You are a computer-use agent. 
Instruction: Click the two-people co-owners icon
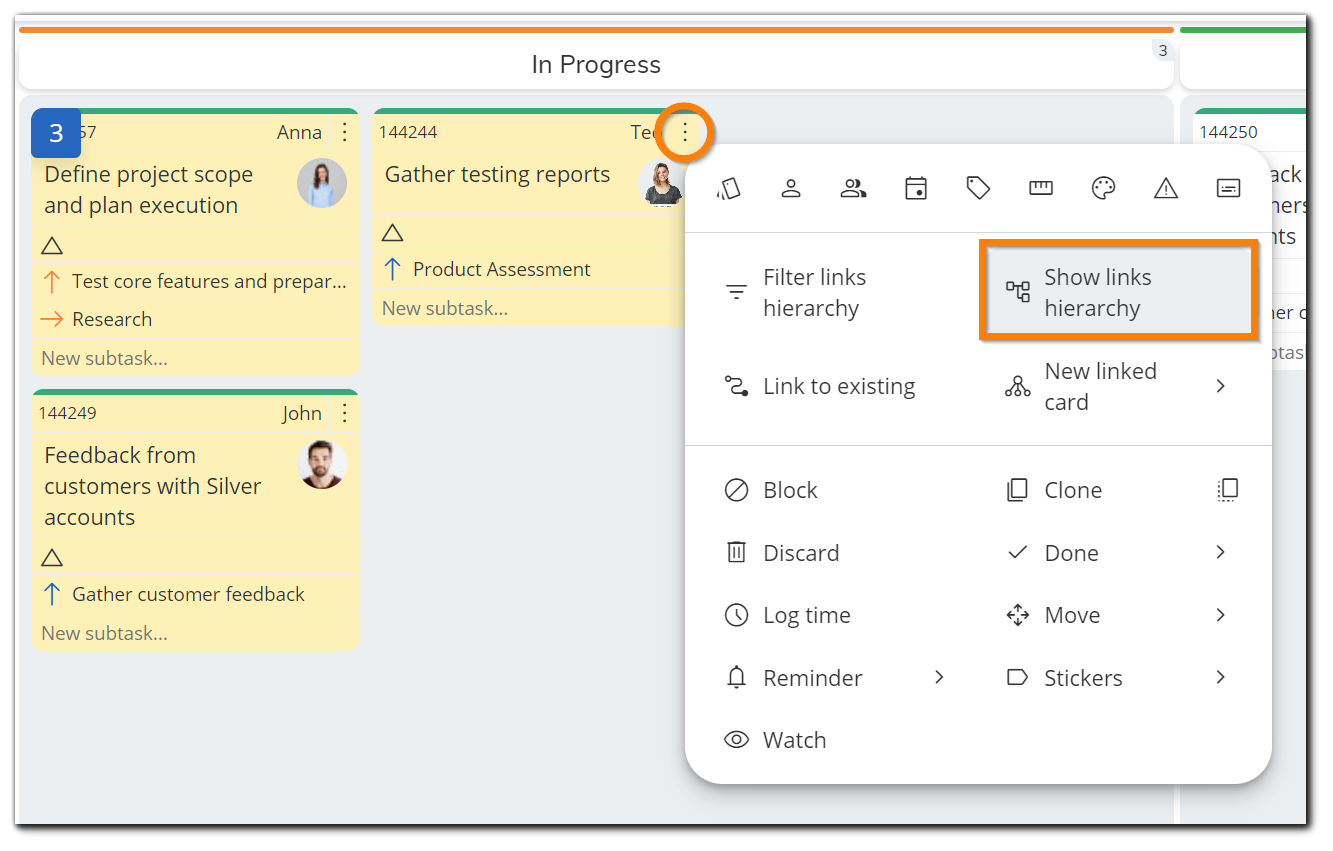(x=853, y=188)
